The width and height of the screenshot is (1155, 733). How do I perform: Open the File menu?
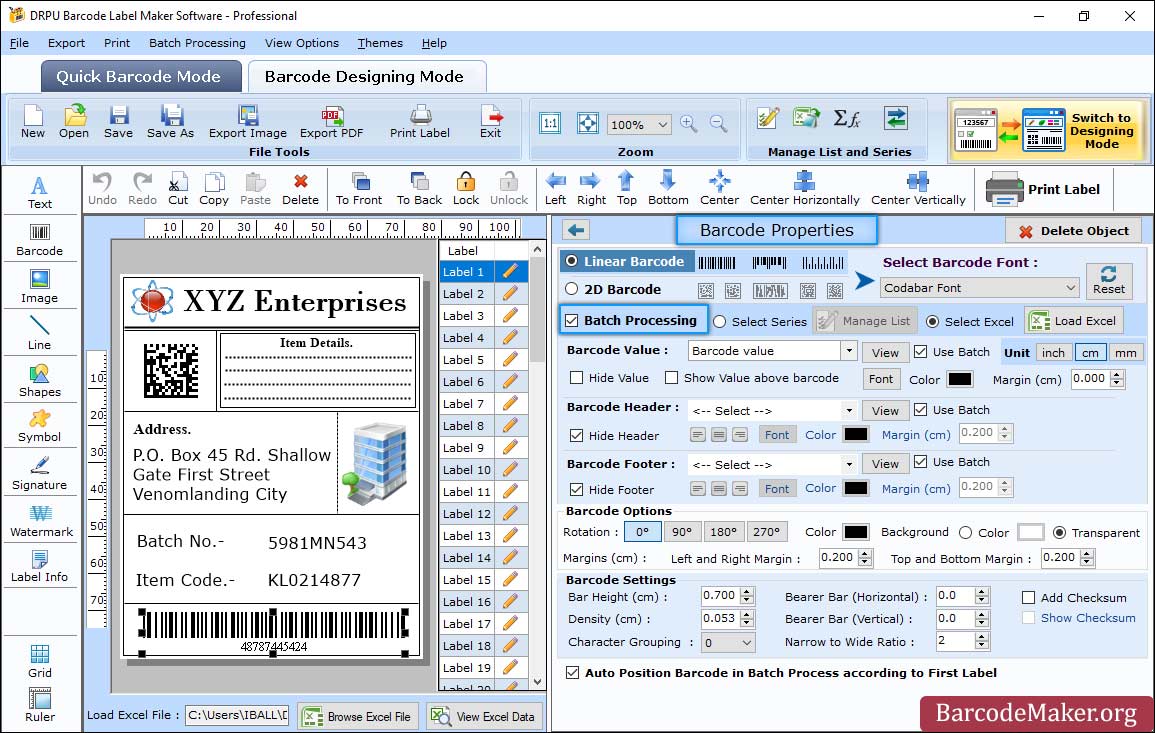[19, 43]
